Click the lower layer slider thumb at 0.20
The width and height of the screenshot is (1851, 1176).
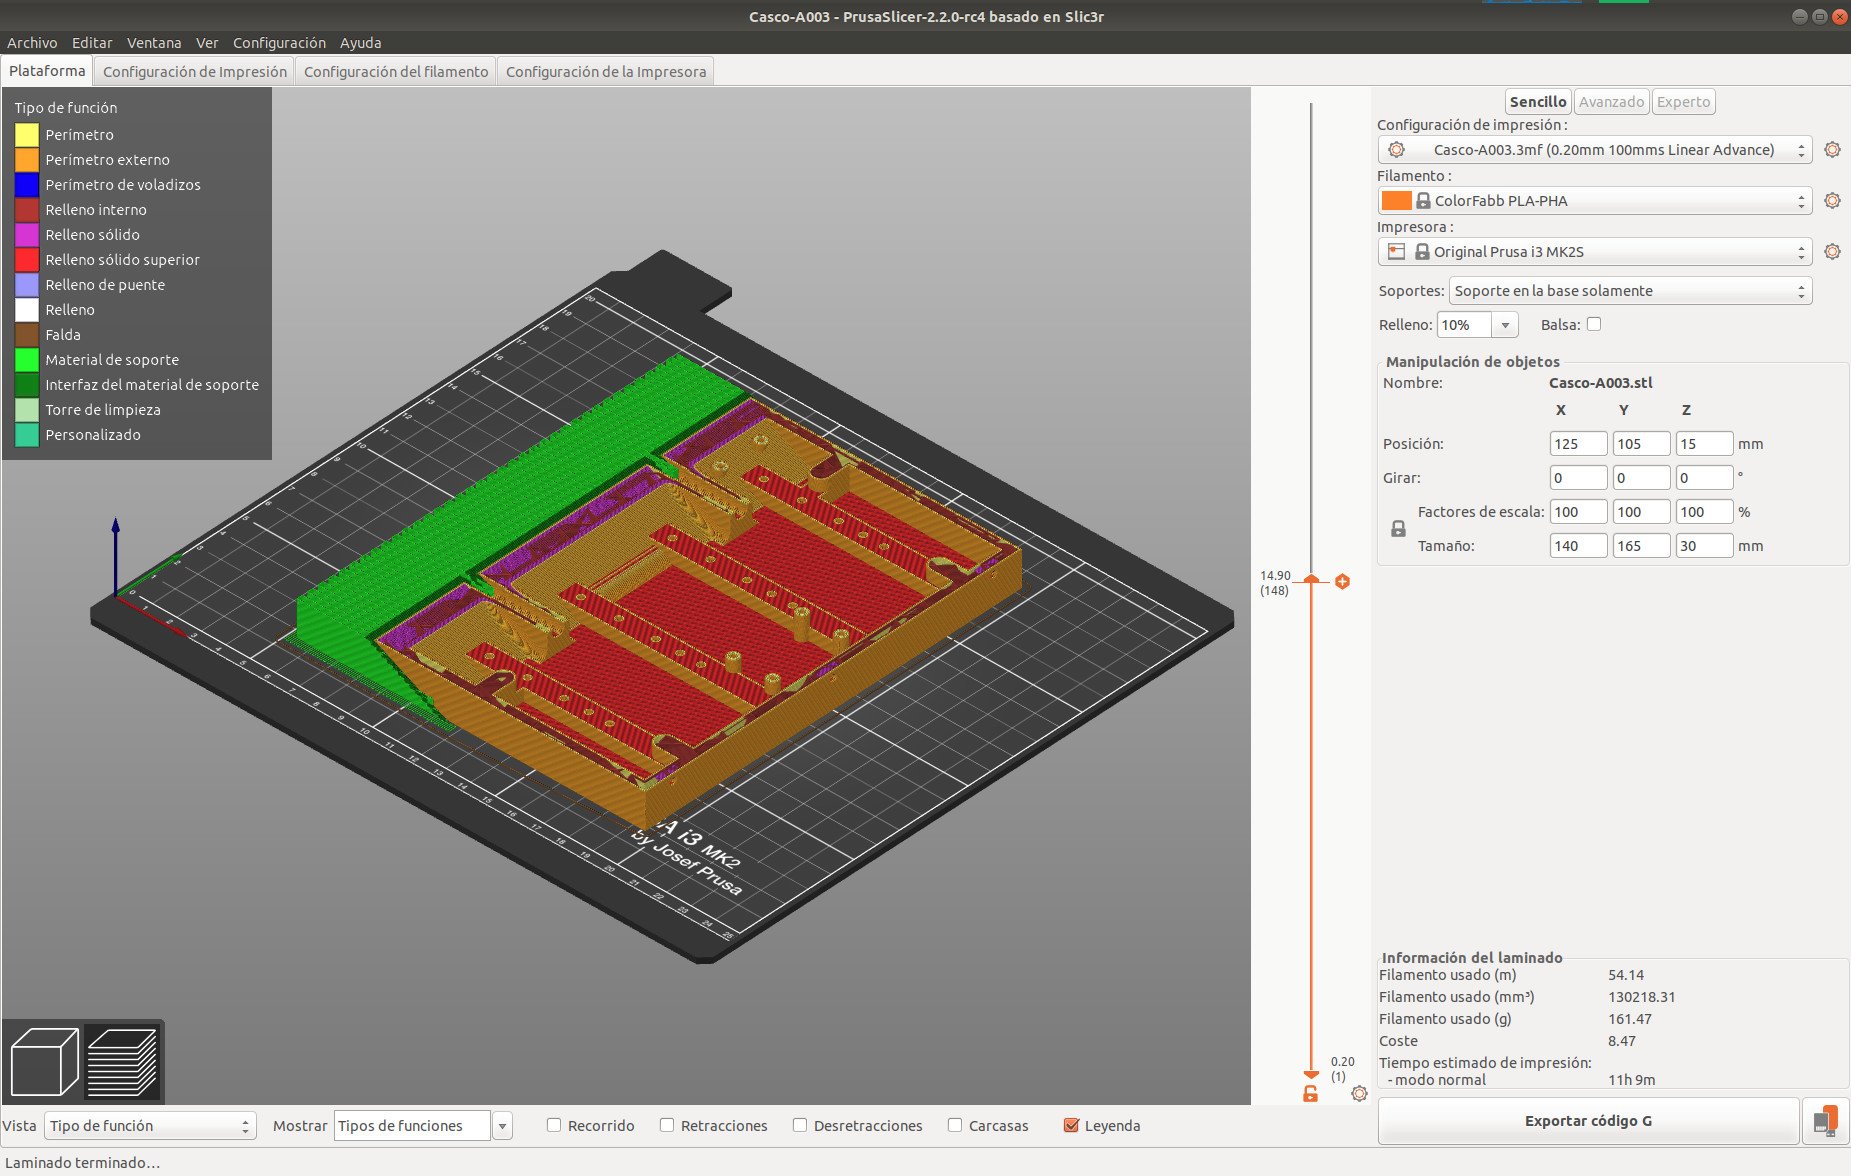pos(1311,1074)
